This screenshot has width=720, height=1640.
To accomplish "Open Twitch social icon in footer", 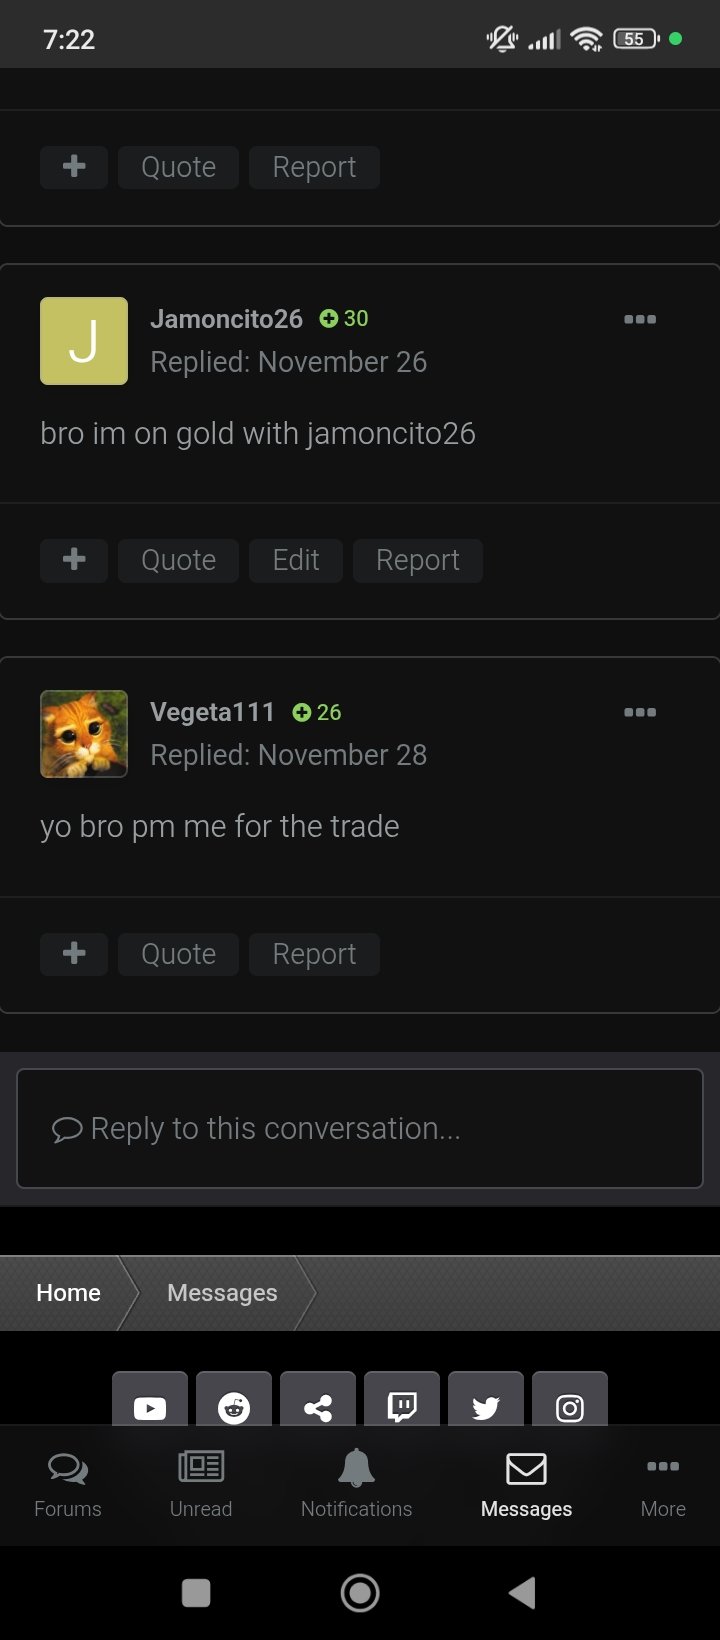I will [402, 1400].
